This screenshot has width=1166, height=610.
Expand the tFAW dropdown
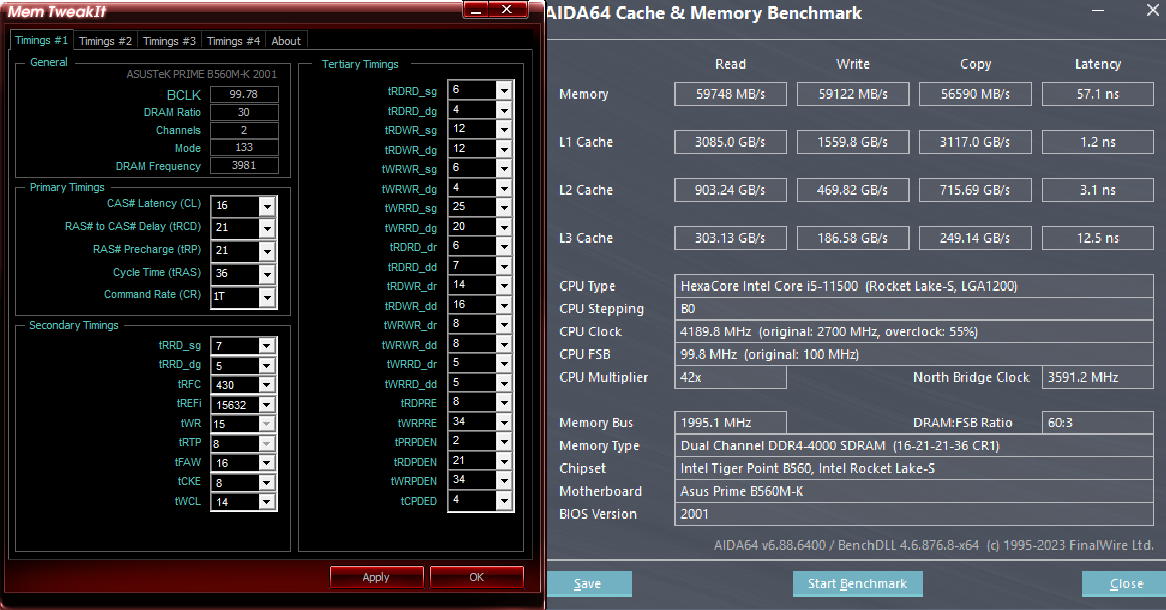tap(267, 463)
